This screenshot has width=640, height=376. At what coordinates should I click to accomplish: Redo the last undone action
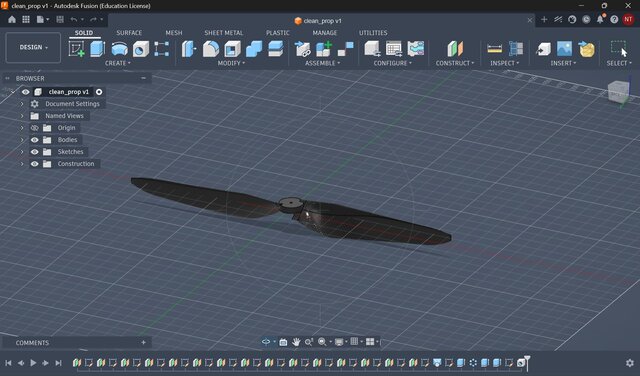click(x=93, y=19)
